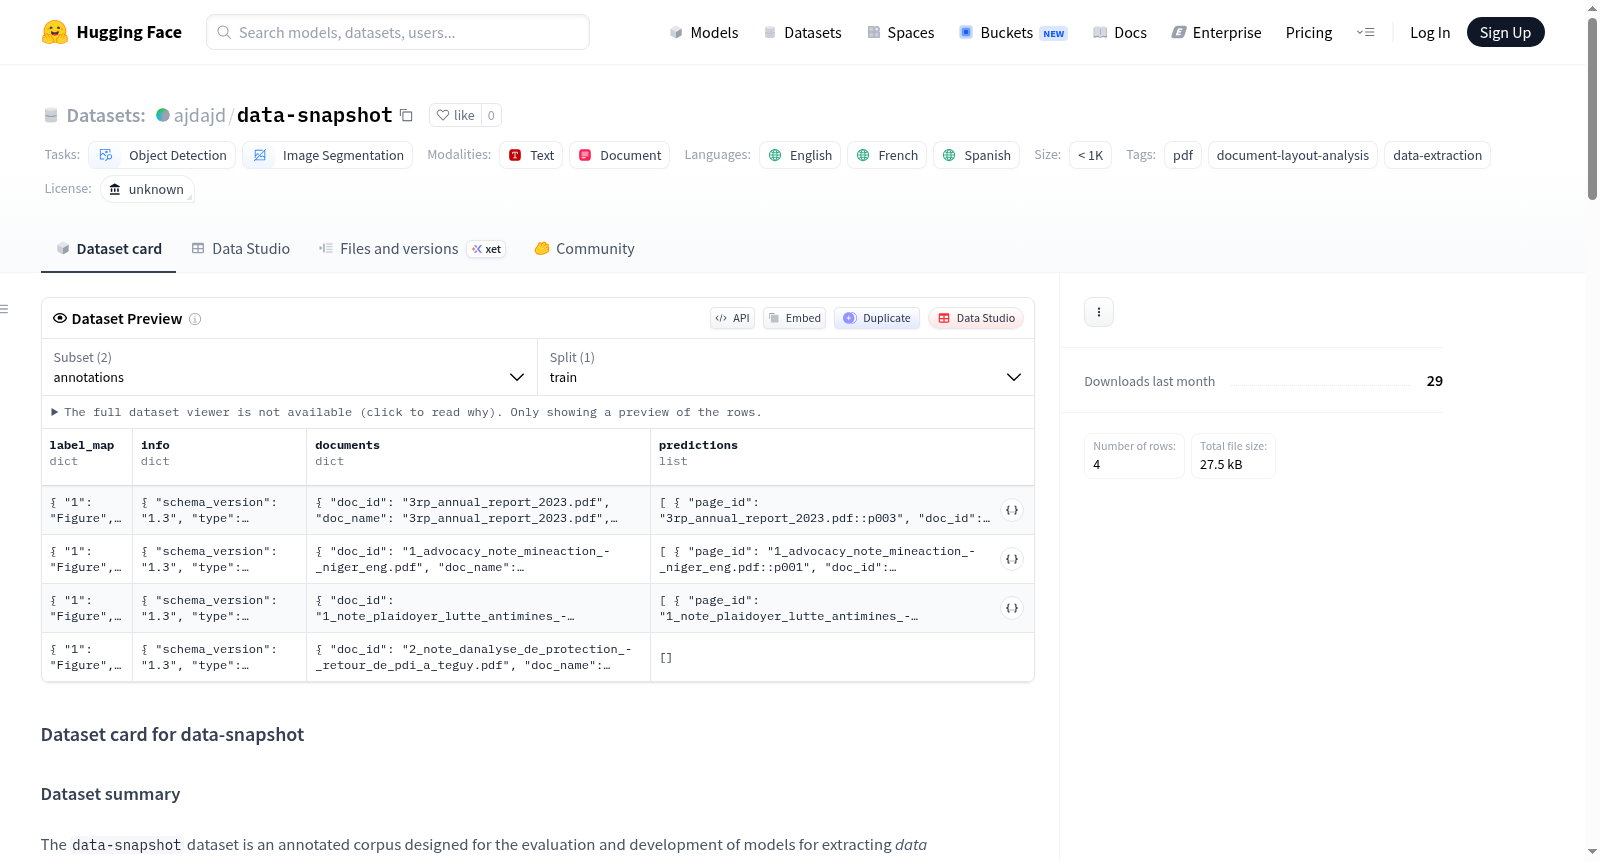The height and width of the screenshot is (861, 1600).
Task: Open Enterprise page in navigation
Action: pos(1216,32)
